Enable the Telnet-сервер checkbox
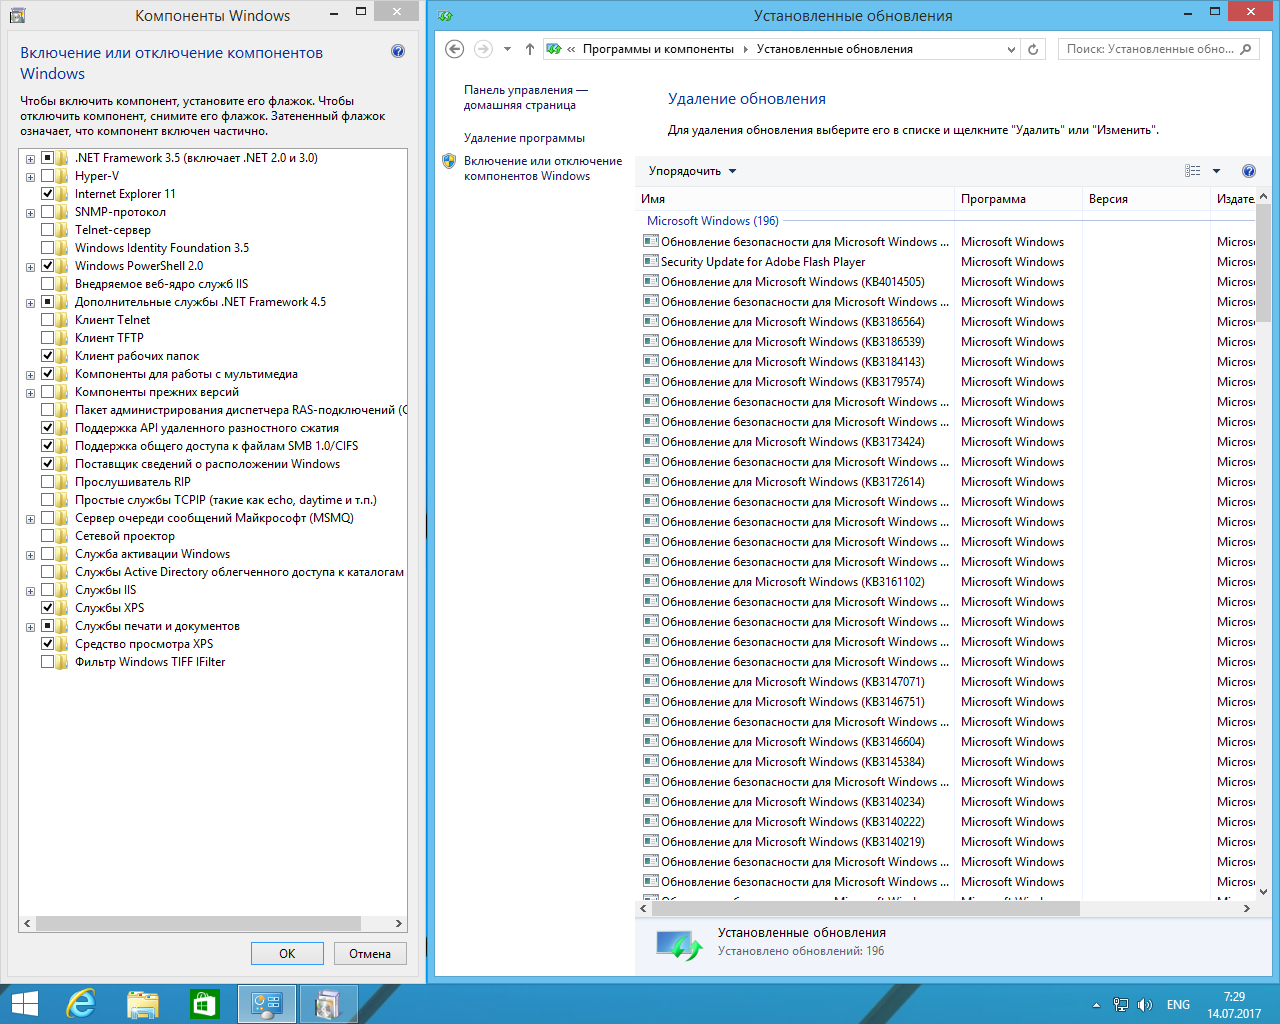The height and width of the screenshot is (1024, 1280). coord(47,230)
